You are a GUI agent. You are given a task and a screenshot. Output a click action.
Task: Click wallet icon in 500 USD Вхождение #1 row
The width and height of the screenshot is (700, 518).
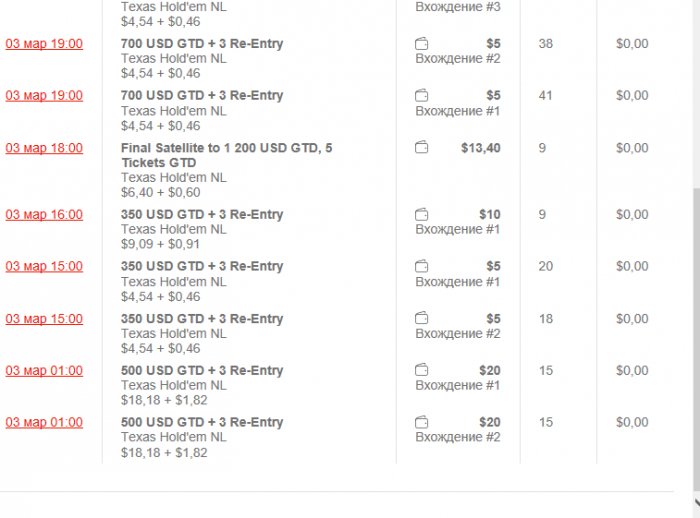pos(422,371)
